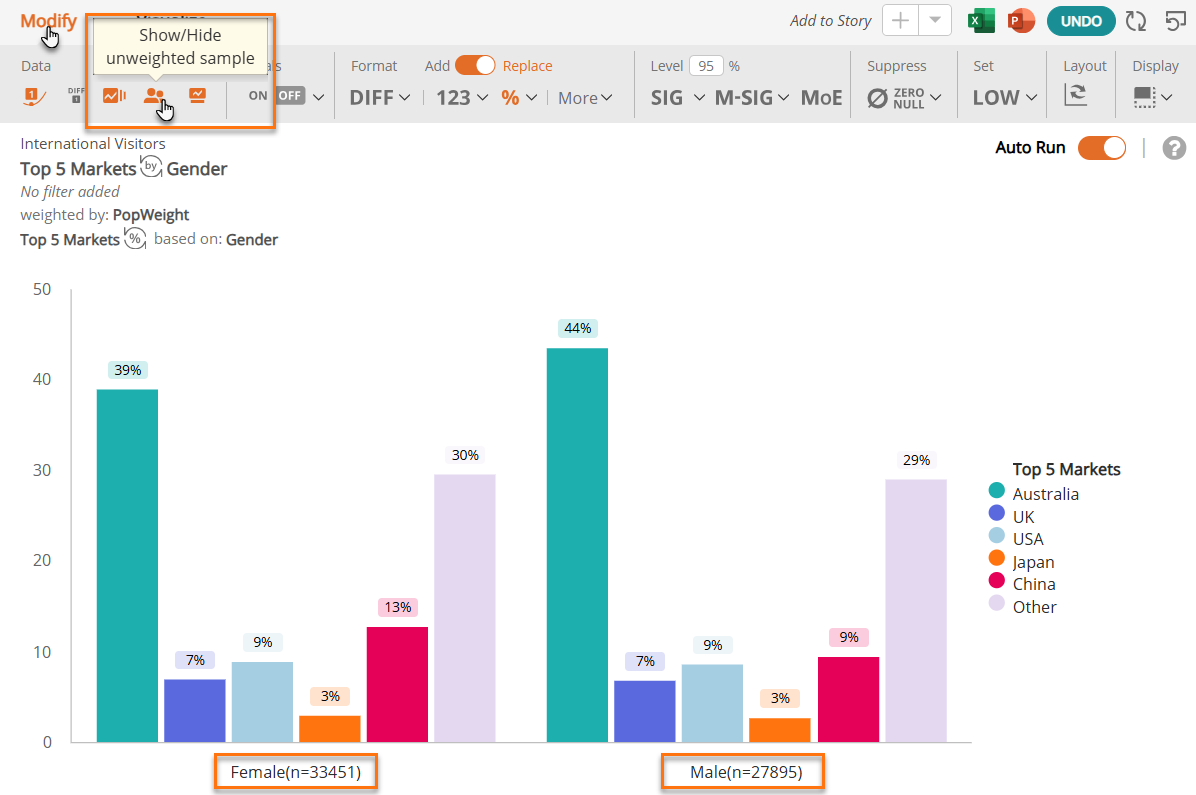Click the refresh arrows icon beside UNDO
The height and width of the screenshot is (795, 1196).
point(1136,21)
